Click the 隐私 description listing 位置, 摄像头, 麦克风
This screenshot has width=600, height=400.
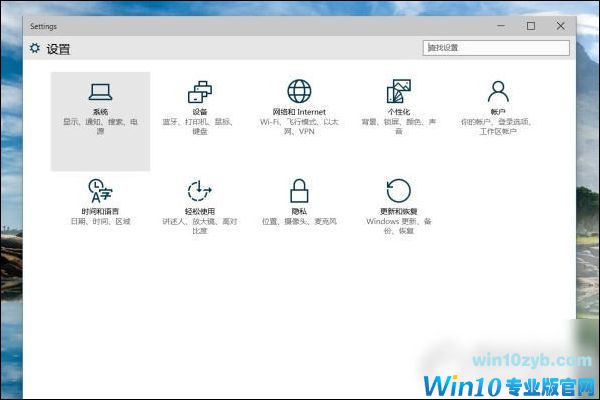tap(299, 221)
